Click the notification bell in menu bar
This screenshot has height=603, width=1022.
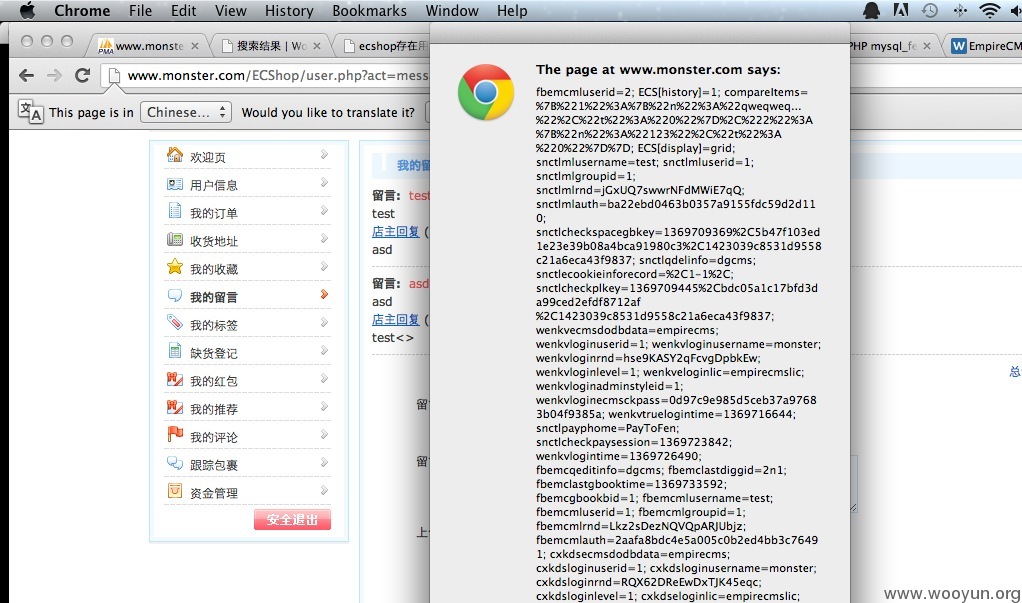tap(871, 10)
